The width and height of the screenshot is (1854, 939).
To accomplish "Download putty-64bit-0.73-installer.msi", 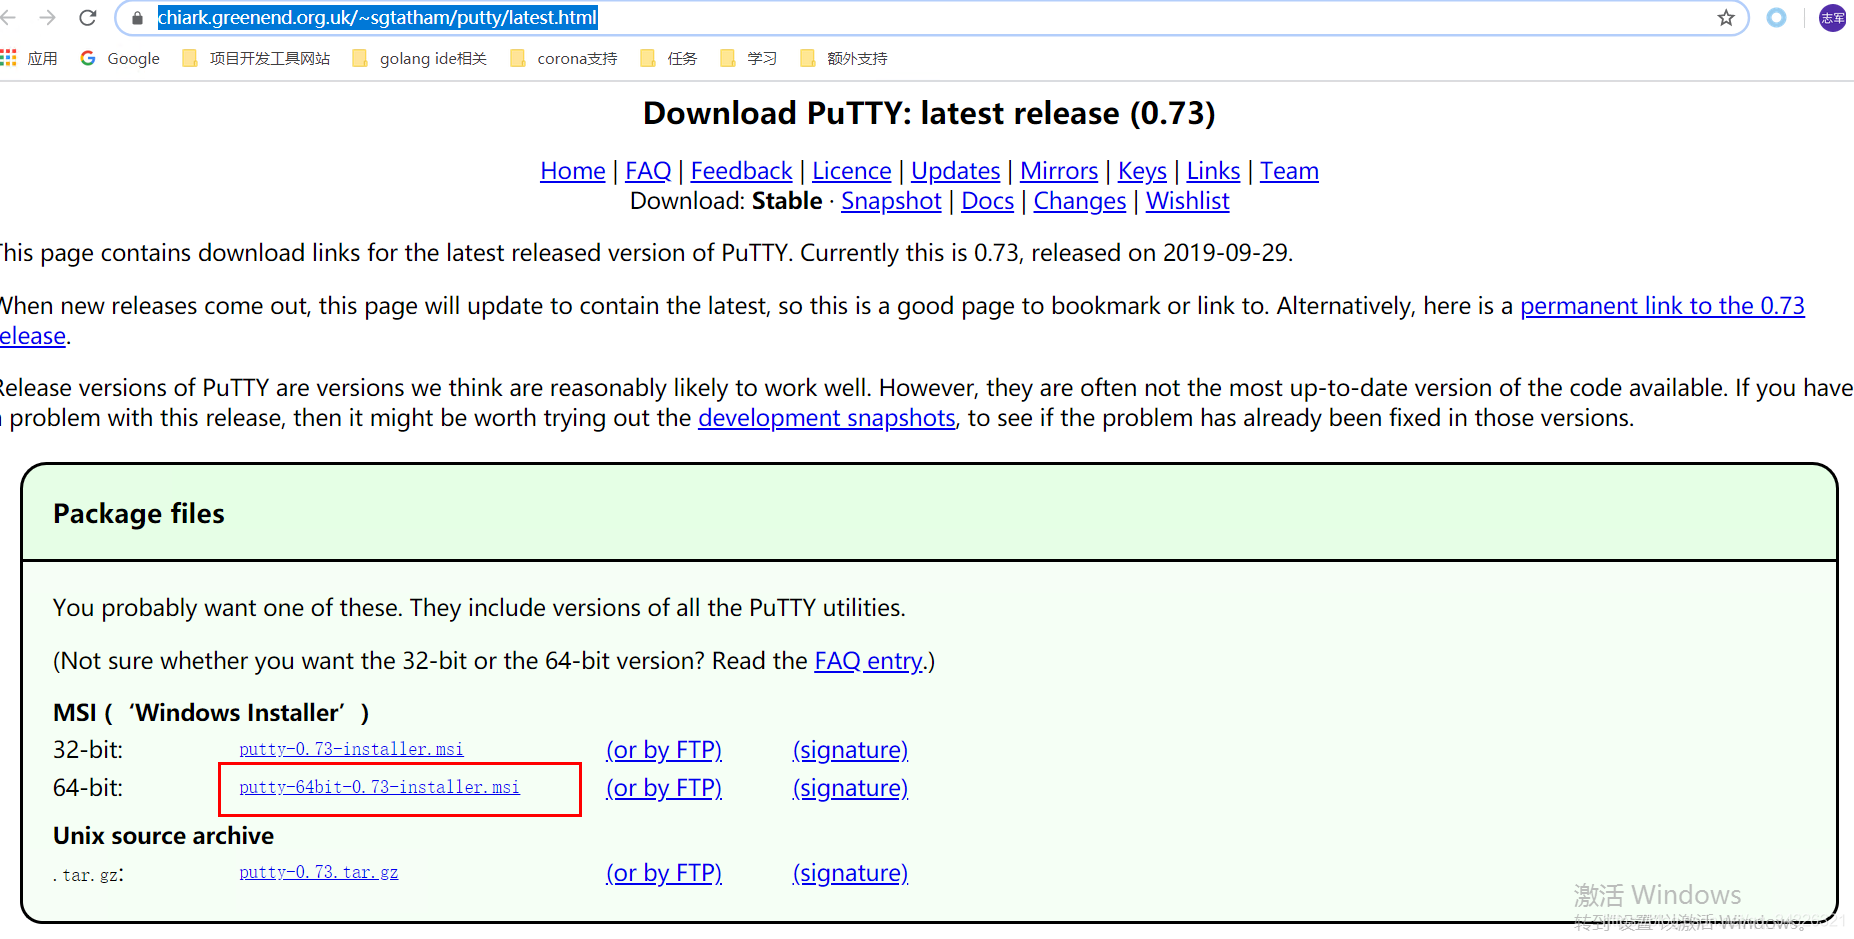I will (379, 787).
